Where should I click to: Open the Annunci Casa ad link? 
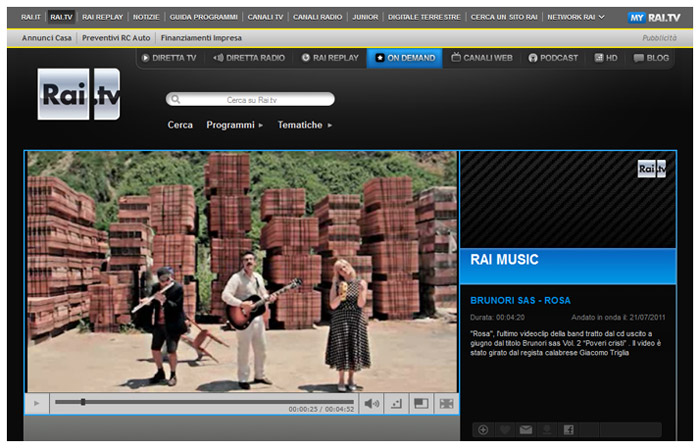point(46,38)
